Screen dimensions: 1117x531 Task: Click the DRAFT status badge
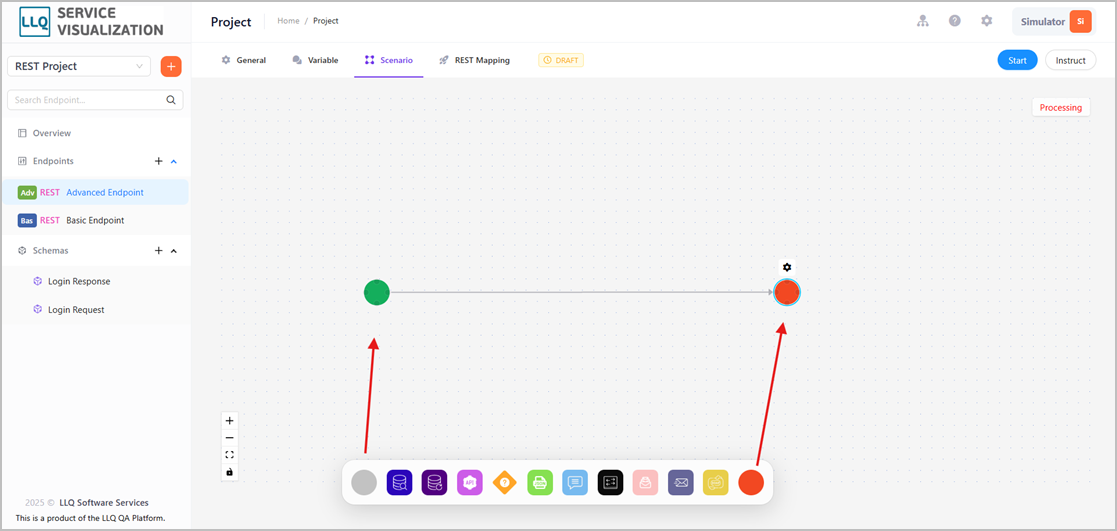[x=561, y=61]
